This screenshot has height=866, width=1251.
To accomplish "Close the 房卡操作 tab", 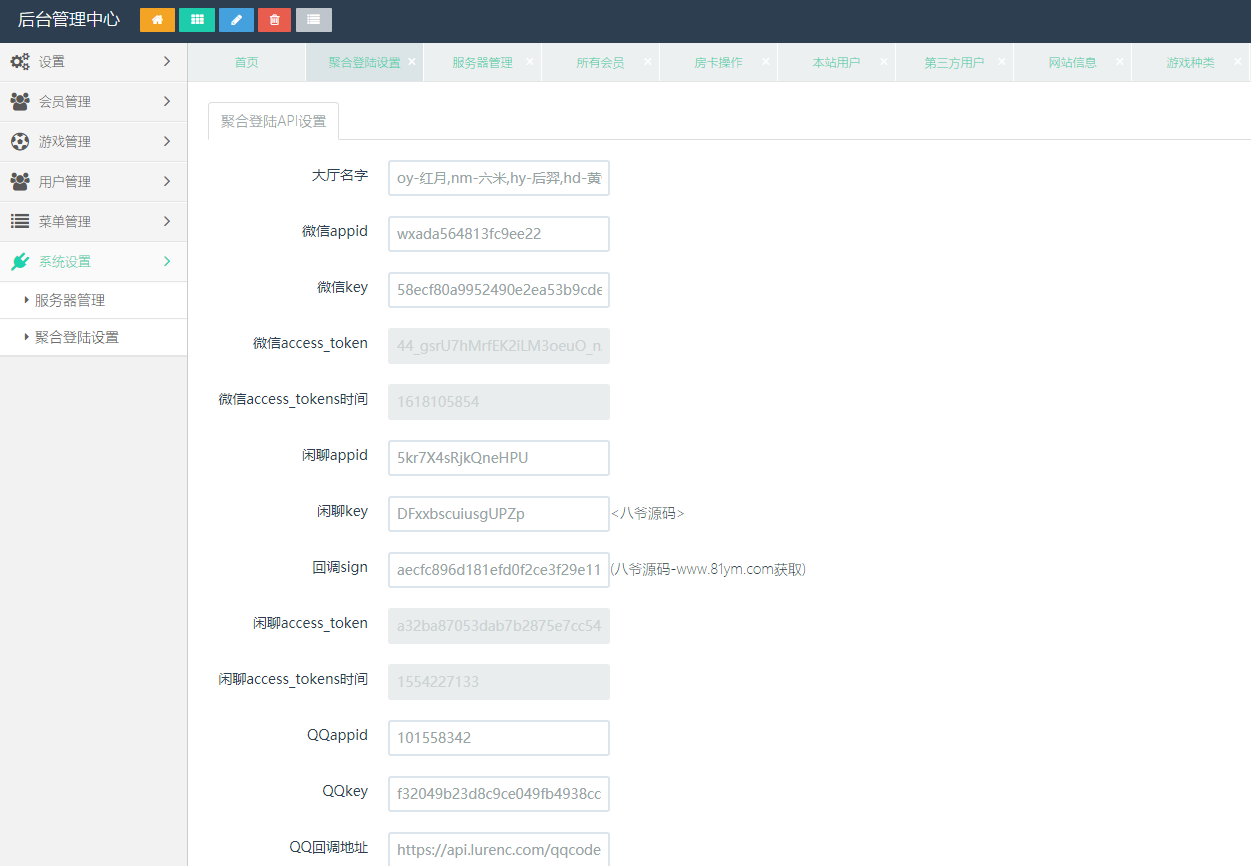I will tap(766, 62).
